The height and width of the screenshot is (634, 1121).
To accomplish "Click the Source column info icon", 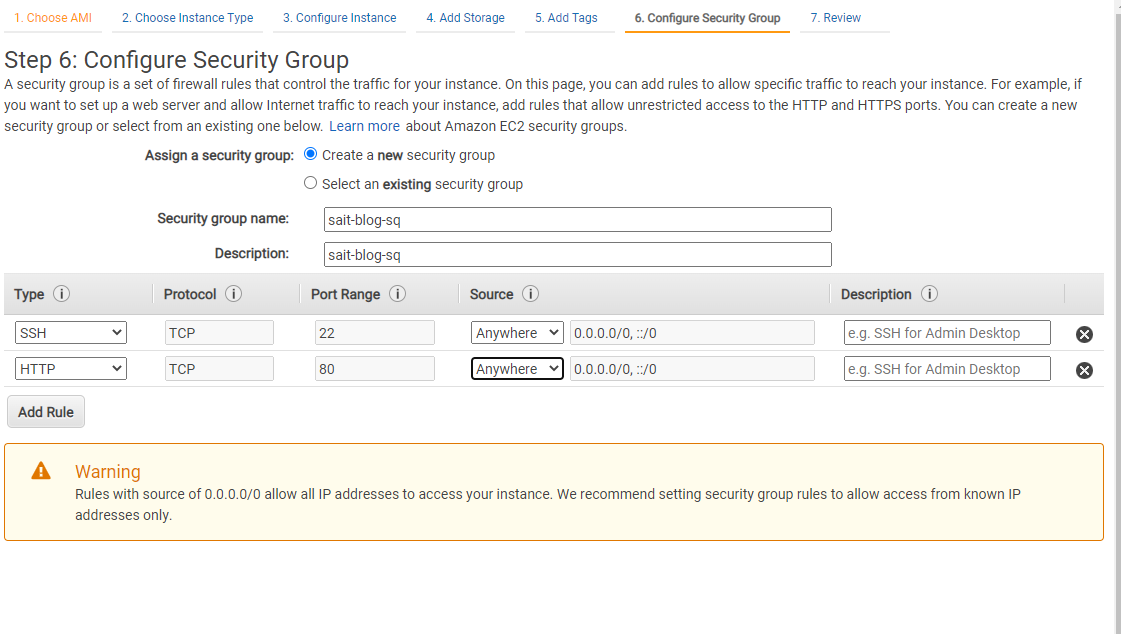I will [x=530, y=294].
